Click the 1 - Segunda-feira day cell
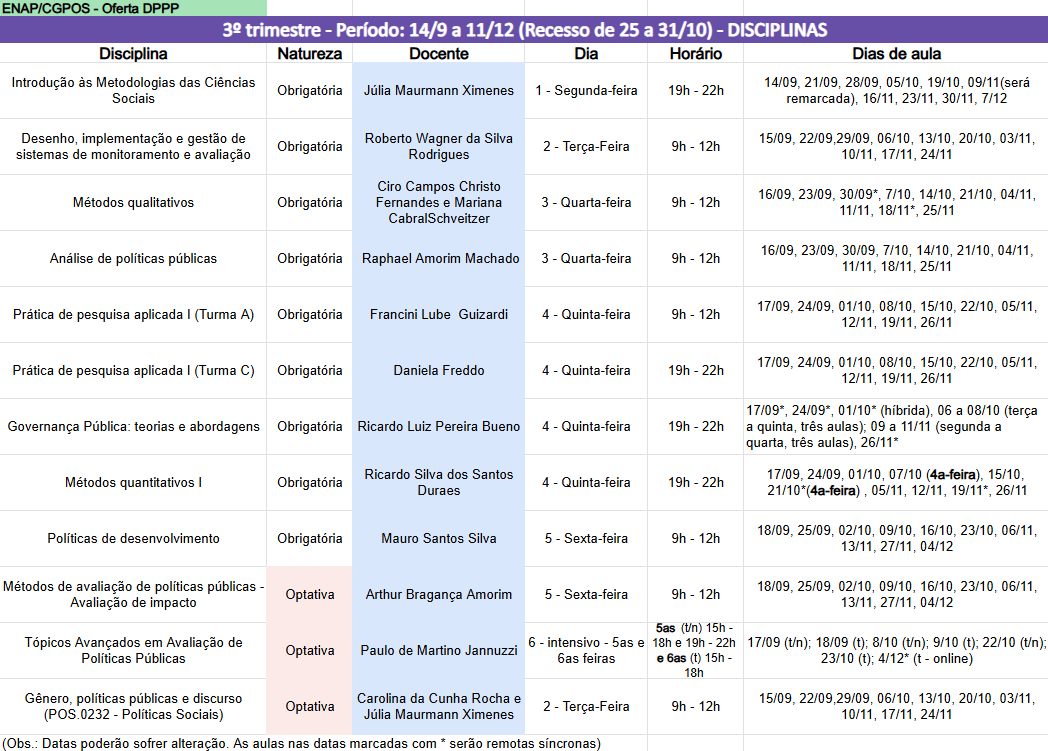The height and width of the screenshot is (751, 1048). tap(586, 90)
